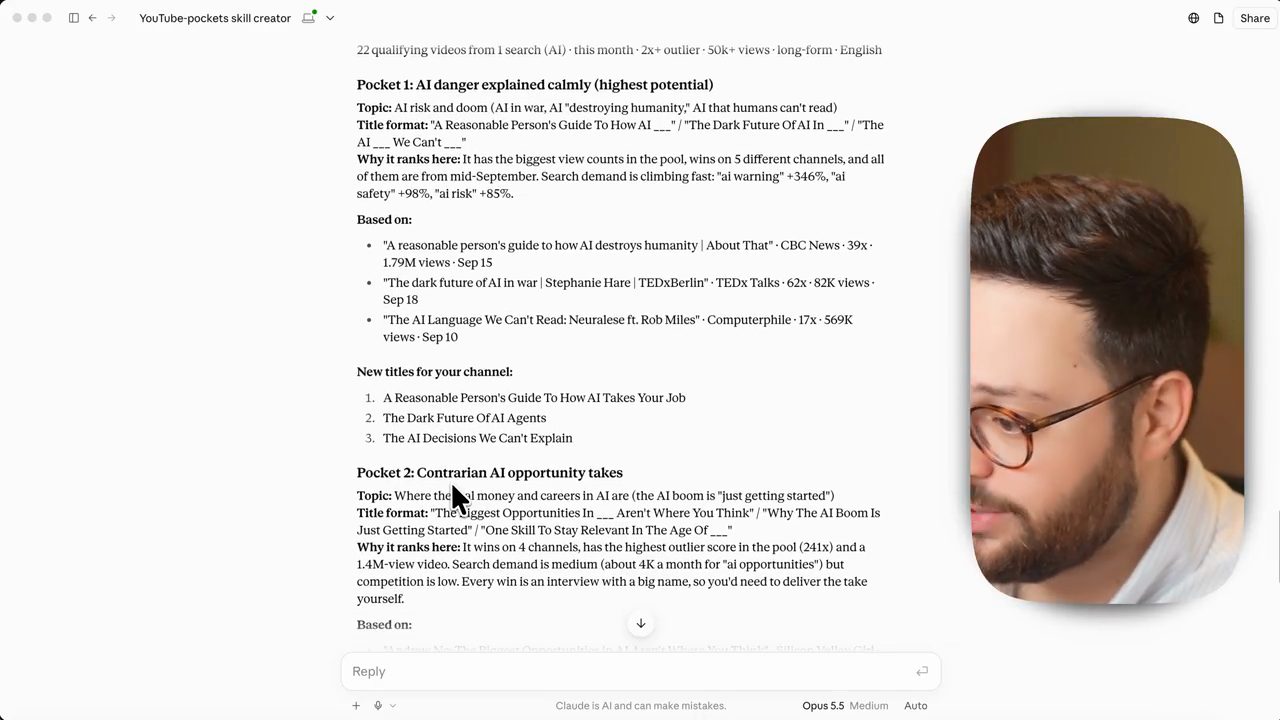
Task: Toggle the sidebar panel icon
Action: tap(74, 18)
